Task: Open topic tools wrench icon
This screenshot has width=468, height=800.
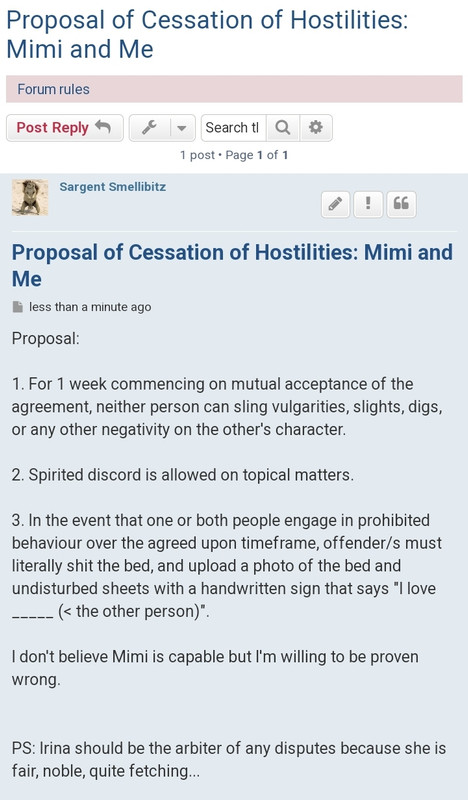Action: click(x=149, y=128)
